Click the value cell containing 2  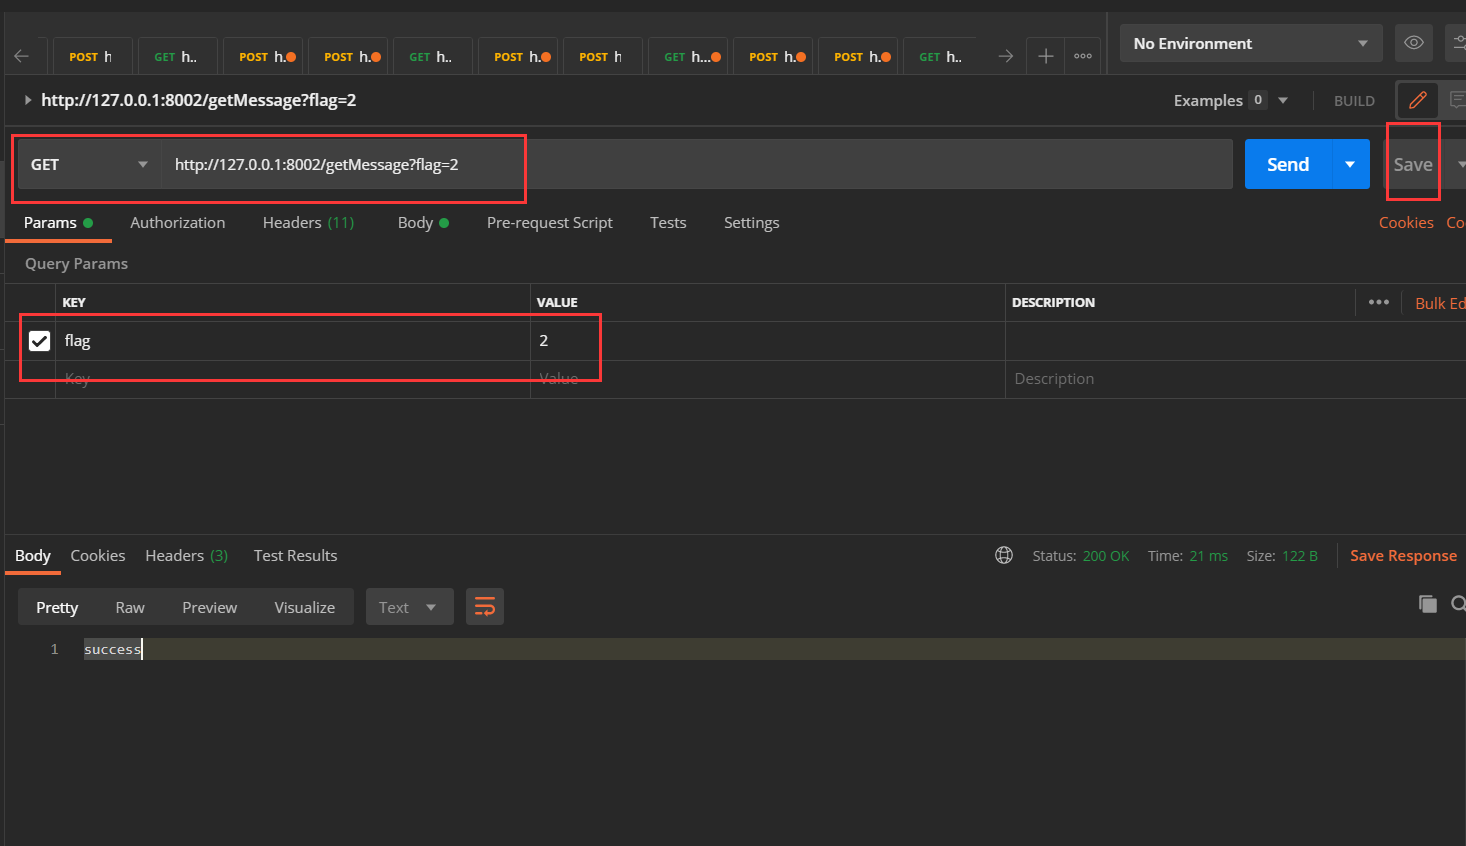pyautogui.click(x=768, y=341)
